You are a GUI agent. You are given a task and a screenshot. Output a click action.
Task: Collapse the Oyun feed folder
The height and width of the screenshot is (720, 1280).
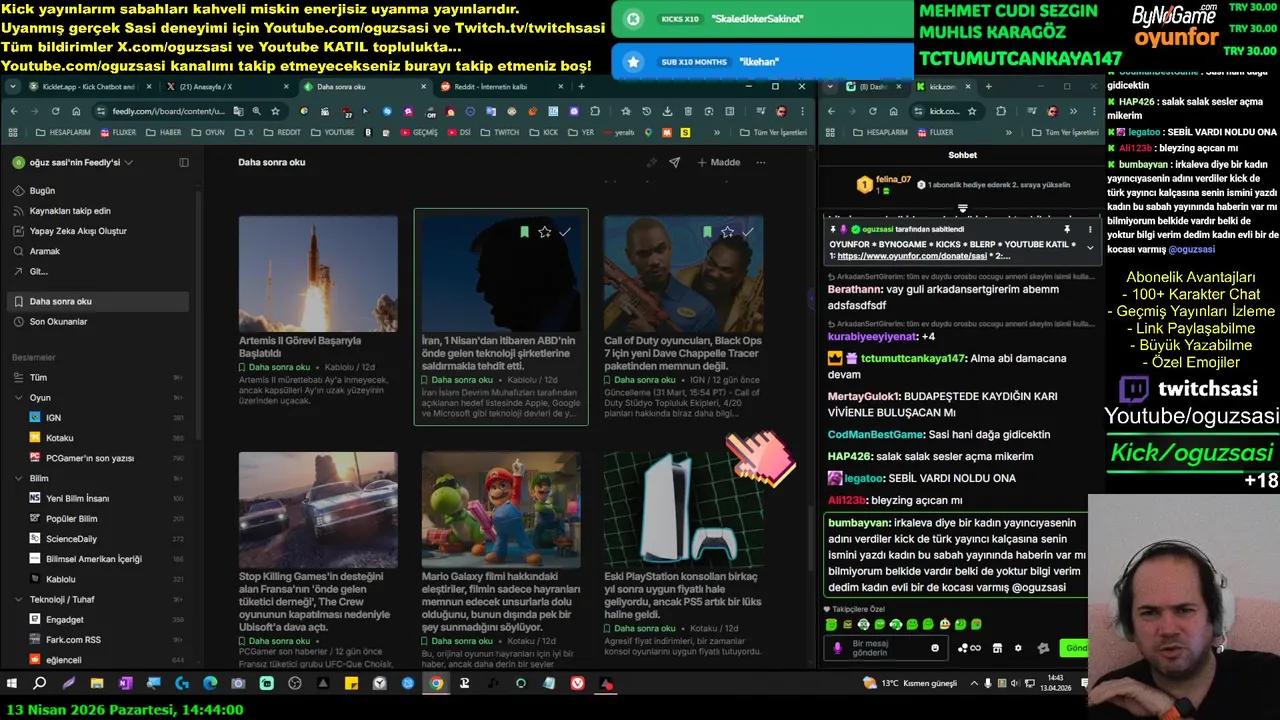(19, 397)
